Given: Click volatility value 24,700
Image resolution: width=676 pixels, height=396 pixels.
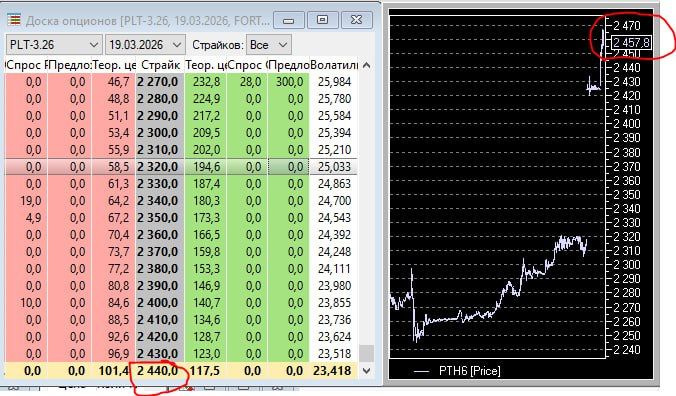Looking at the screenshot, I should pyautogui.click(x=335, y=201).
